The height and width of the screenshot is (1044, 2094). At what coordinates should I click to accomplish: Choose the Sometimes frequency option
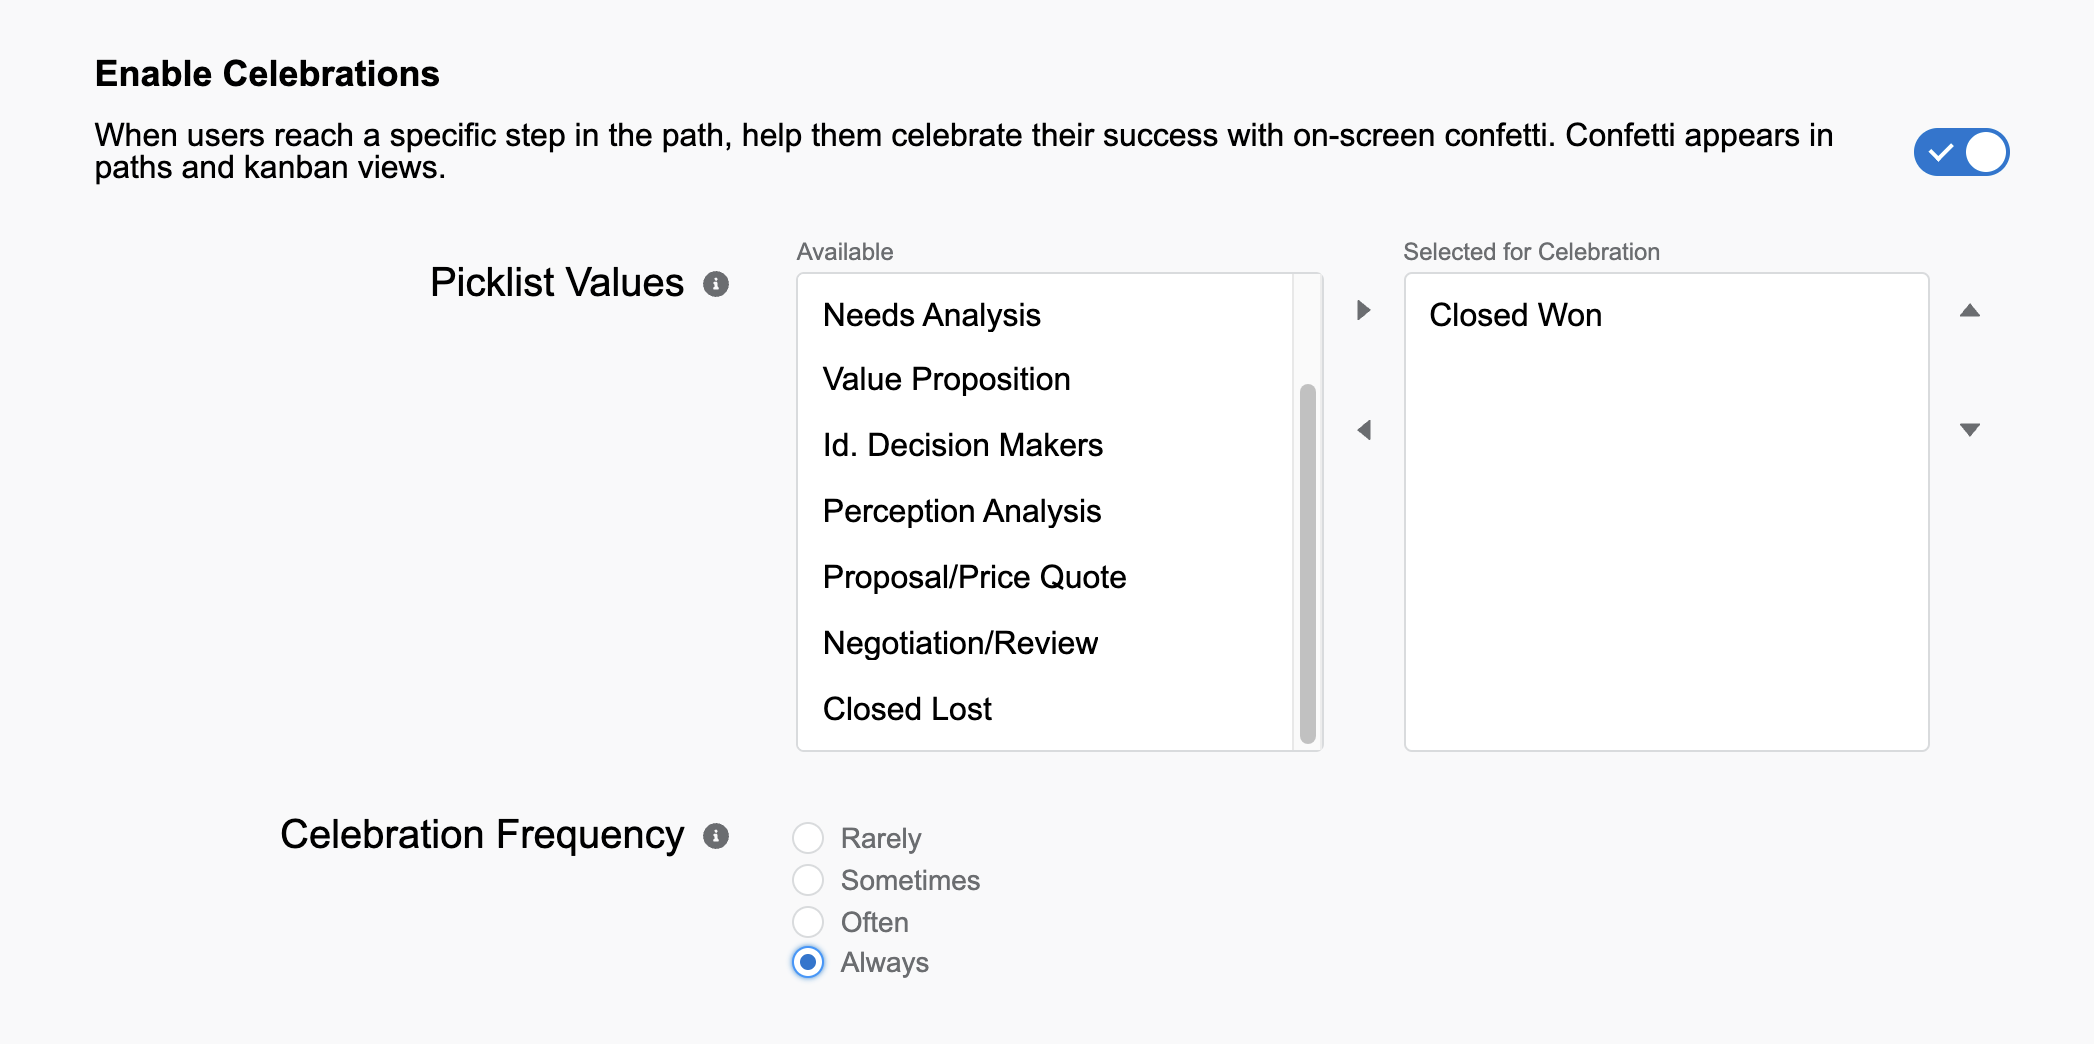point(808,880)
